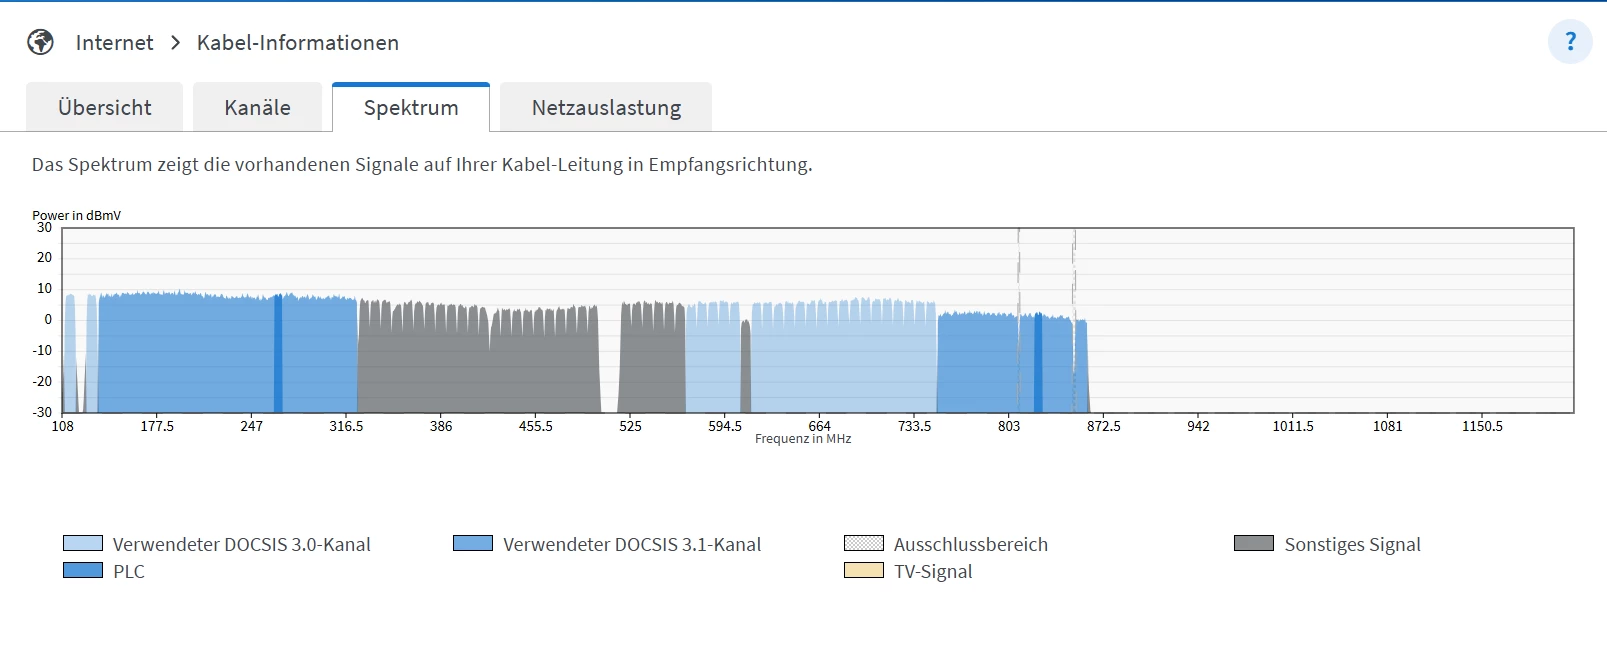Click the PLC legend swatch
Image resolution: width=1607 pixels, height=646 pixels.
83,570
